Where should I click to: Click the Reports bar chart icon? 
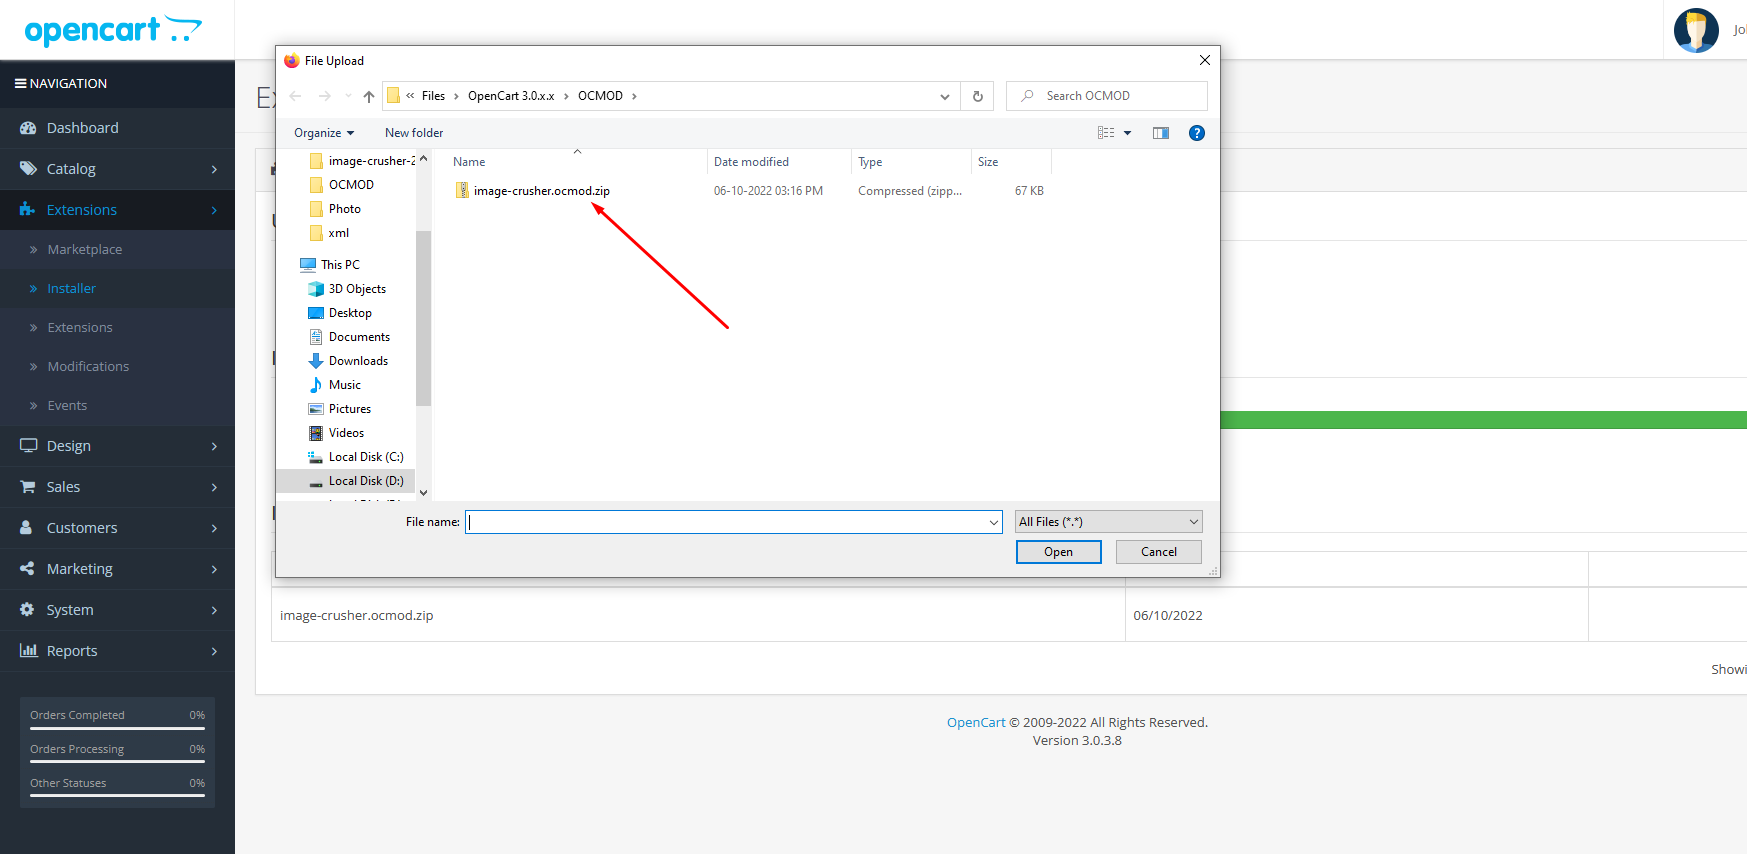point(28,651)
